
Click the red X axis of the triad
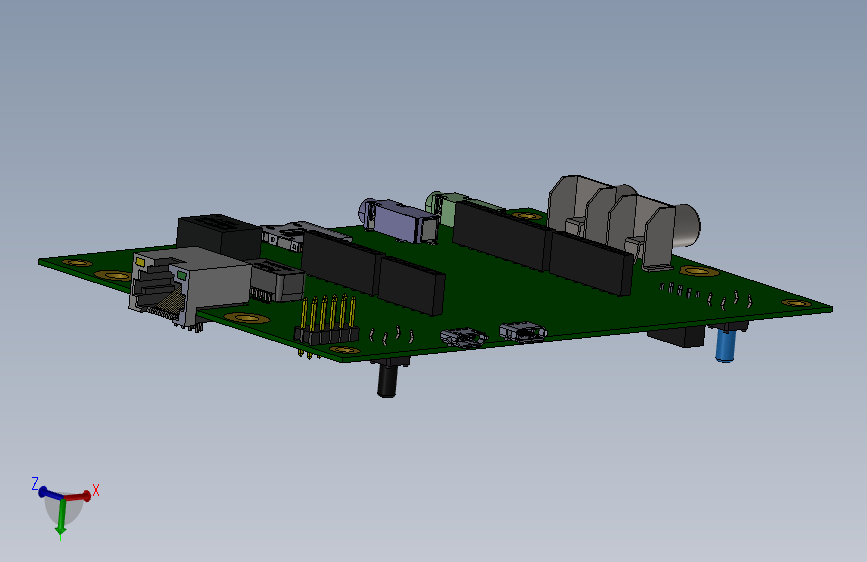pos(77,496)
